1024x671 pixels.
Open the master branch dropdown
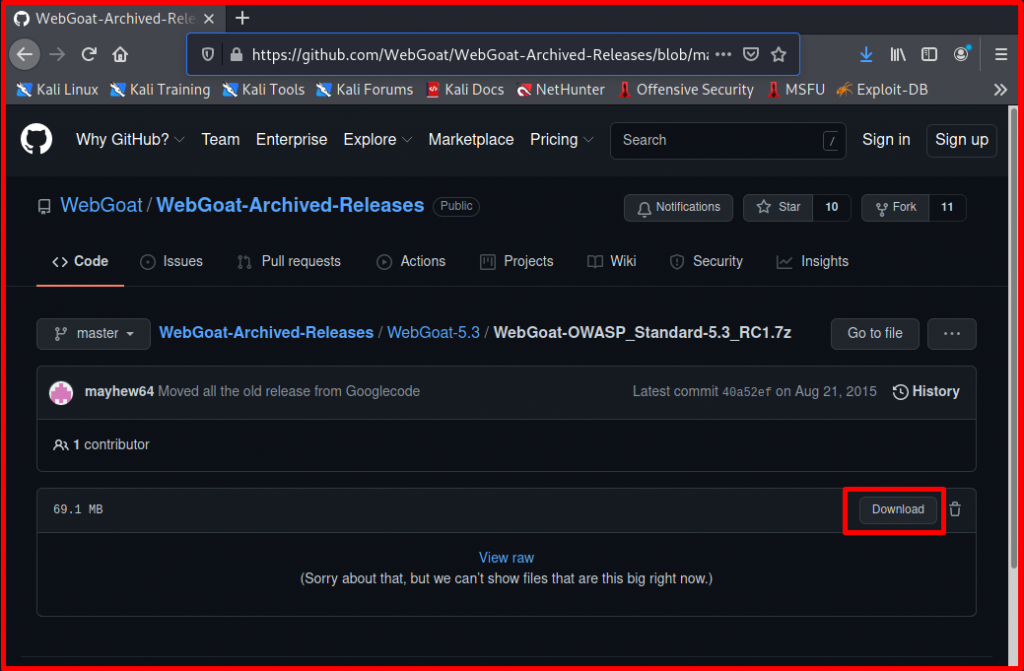pyautogui.click(x=93, y=333)
